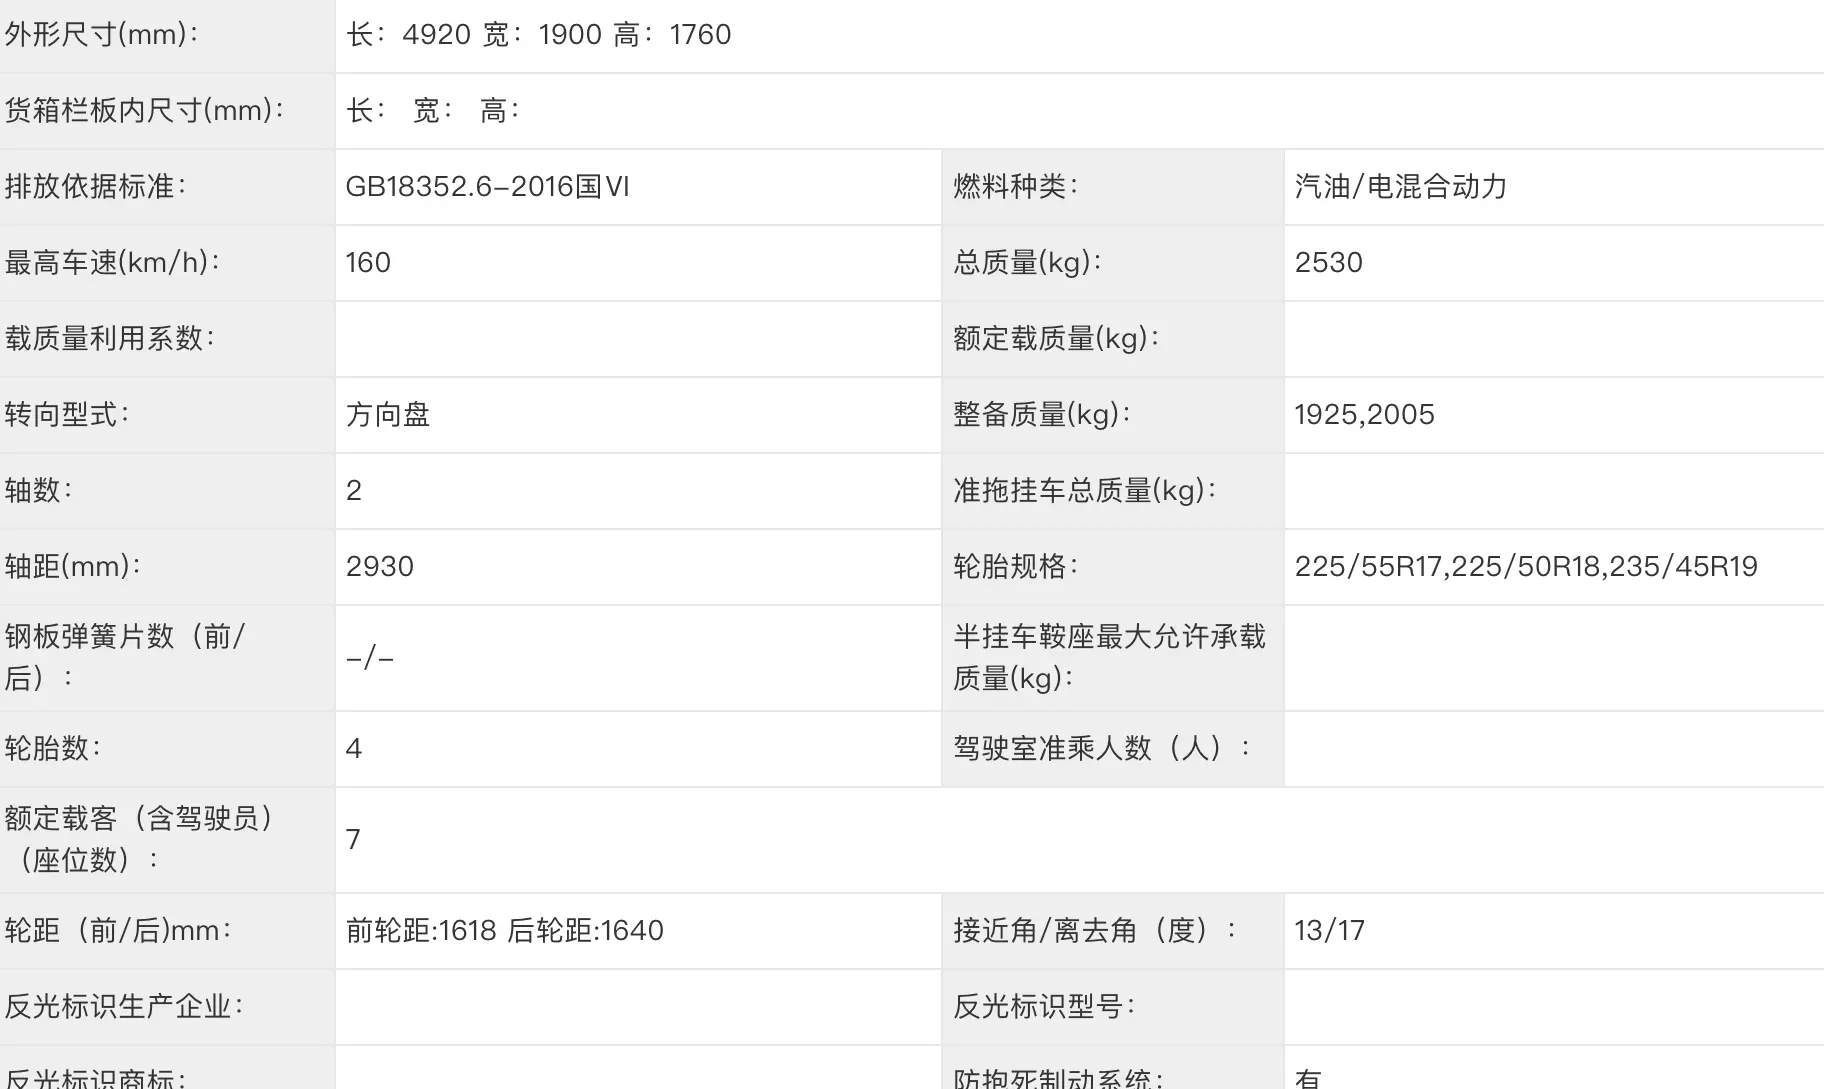Select the curb weight value 1925,2005
Viewport: 1824px width, 1089px height.
tap(1364, 415)
